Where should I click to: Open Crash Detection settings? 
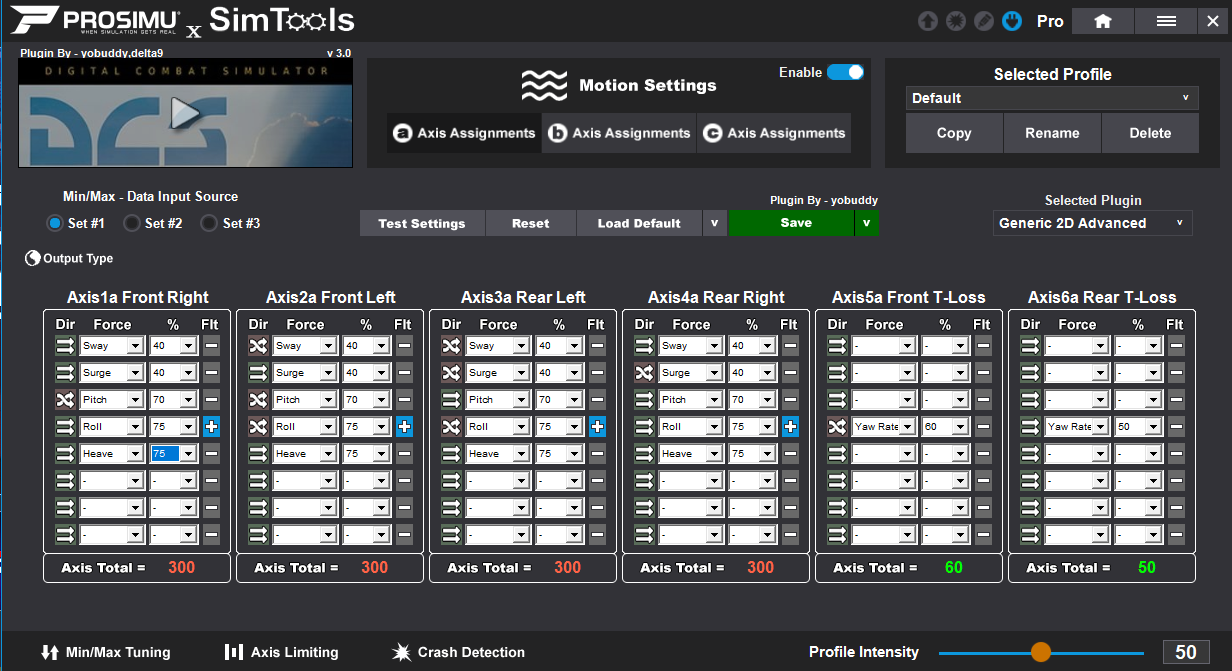point(458,652)
